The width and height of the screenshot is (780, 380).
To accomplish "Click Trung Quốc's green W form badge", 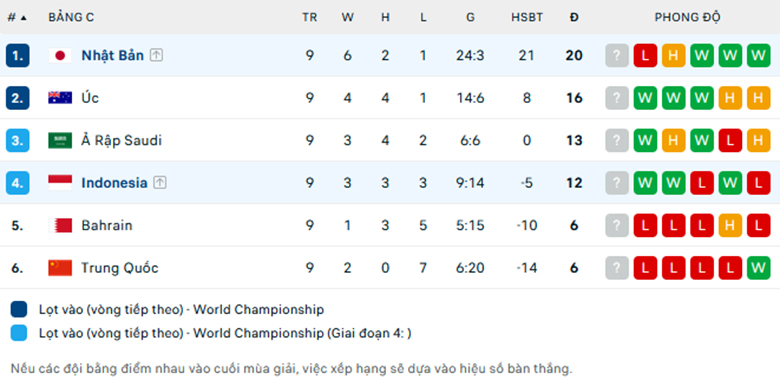I will click(x=758, y=268).
